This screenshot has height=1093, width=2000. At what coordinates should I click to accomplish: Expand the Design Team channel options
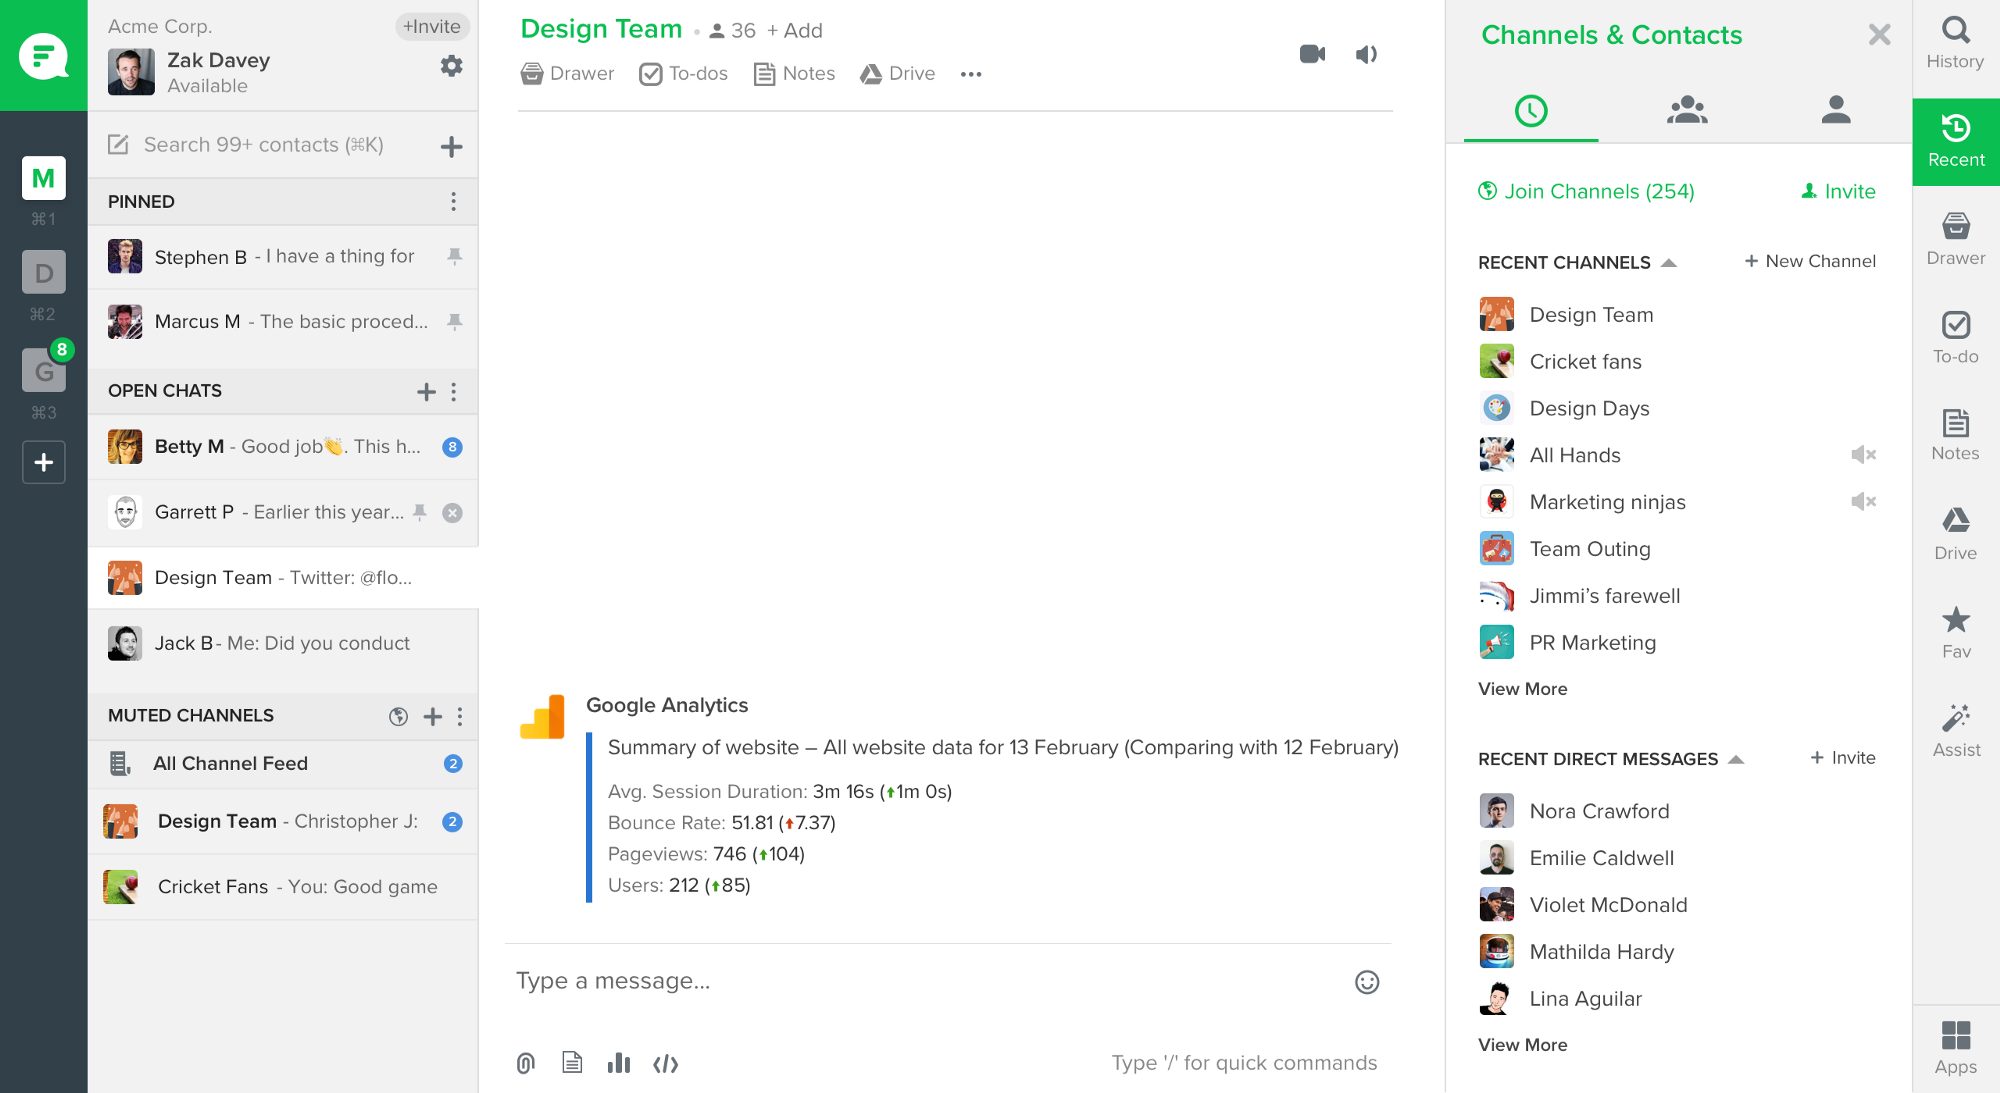pyautogui.click(x=972, y=73)
